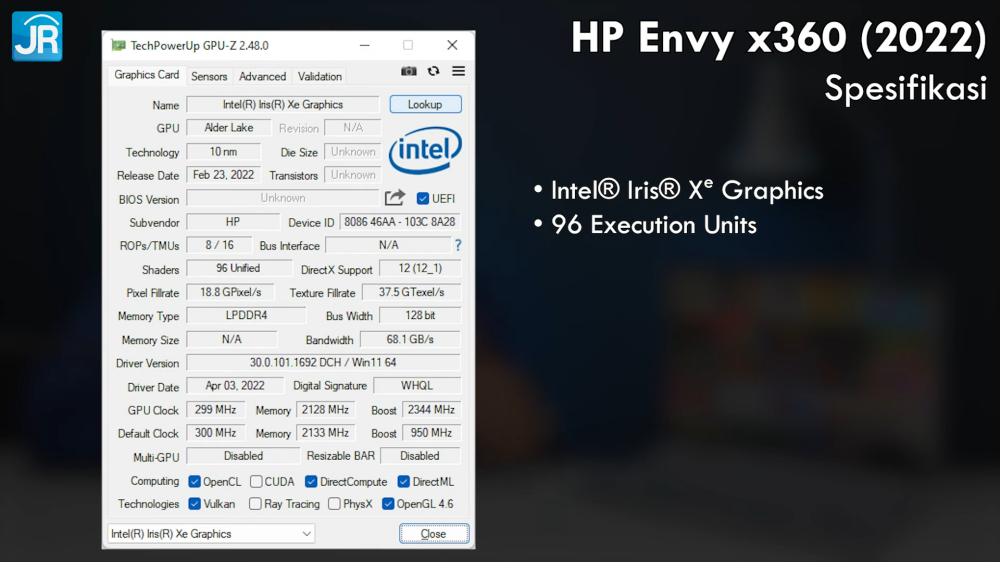Viewport: 1000px width, 562px height.
Task: Click the Multi-GPU field showing Disabled
Action: (x=243, y=456)
